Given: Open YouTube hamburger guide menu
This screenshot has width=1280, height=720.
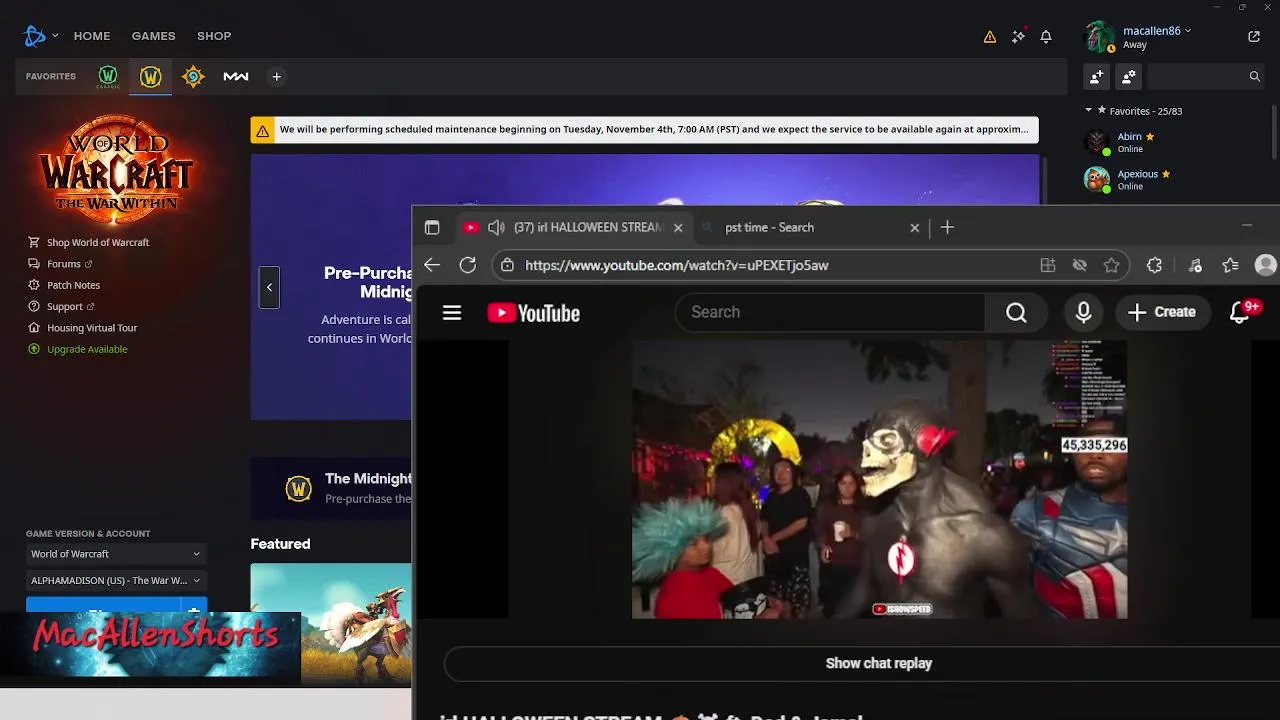Looking at the screenshot, I should pyautogui.click(x=452, y=313).
